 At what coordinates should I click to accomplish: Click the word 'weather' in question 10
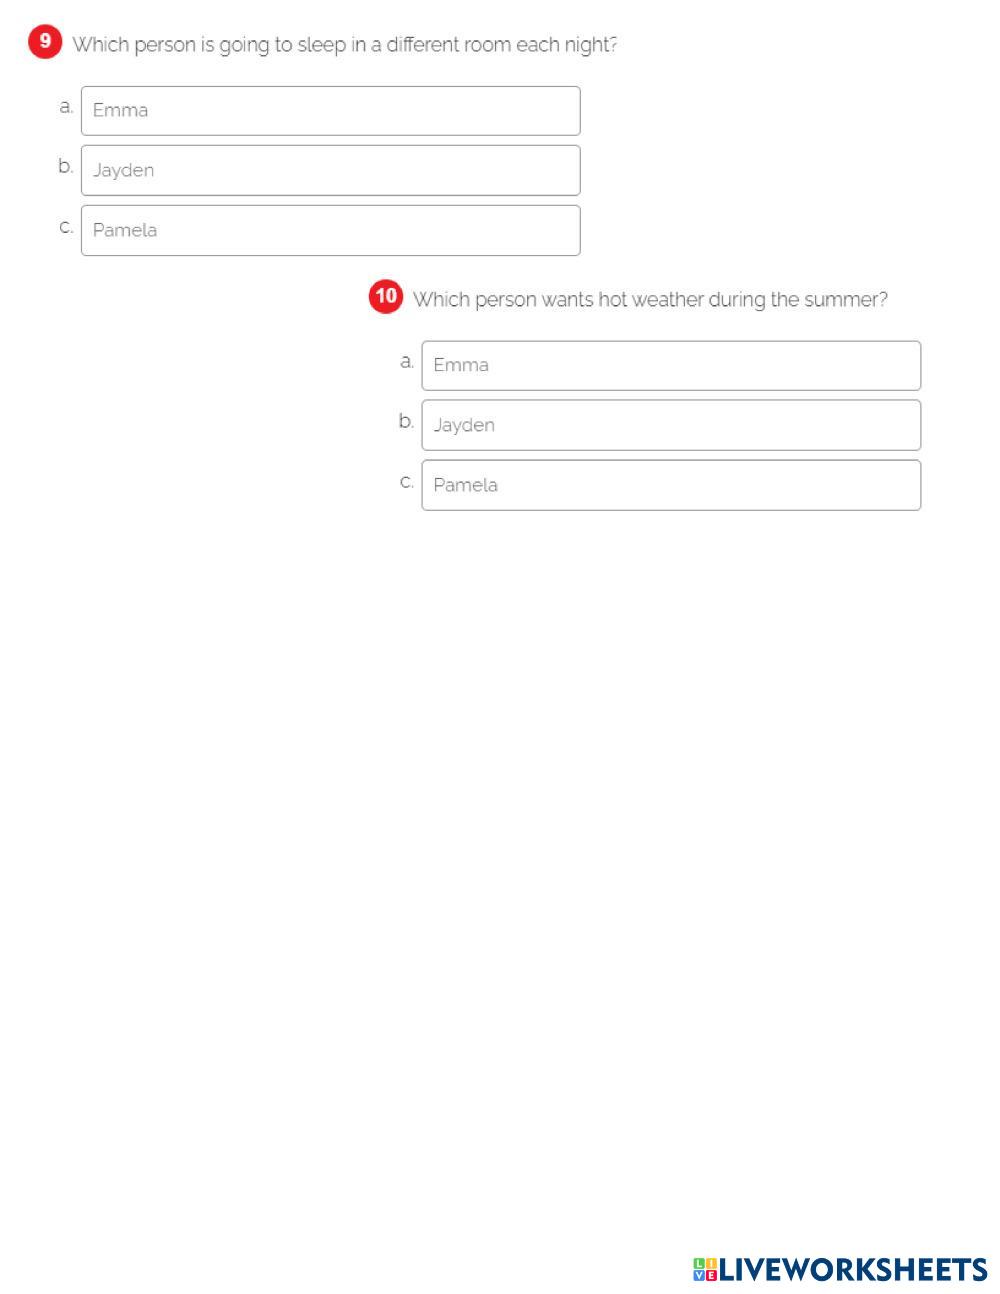point(667,300)
